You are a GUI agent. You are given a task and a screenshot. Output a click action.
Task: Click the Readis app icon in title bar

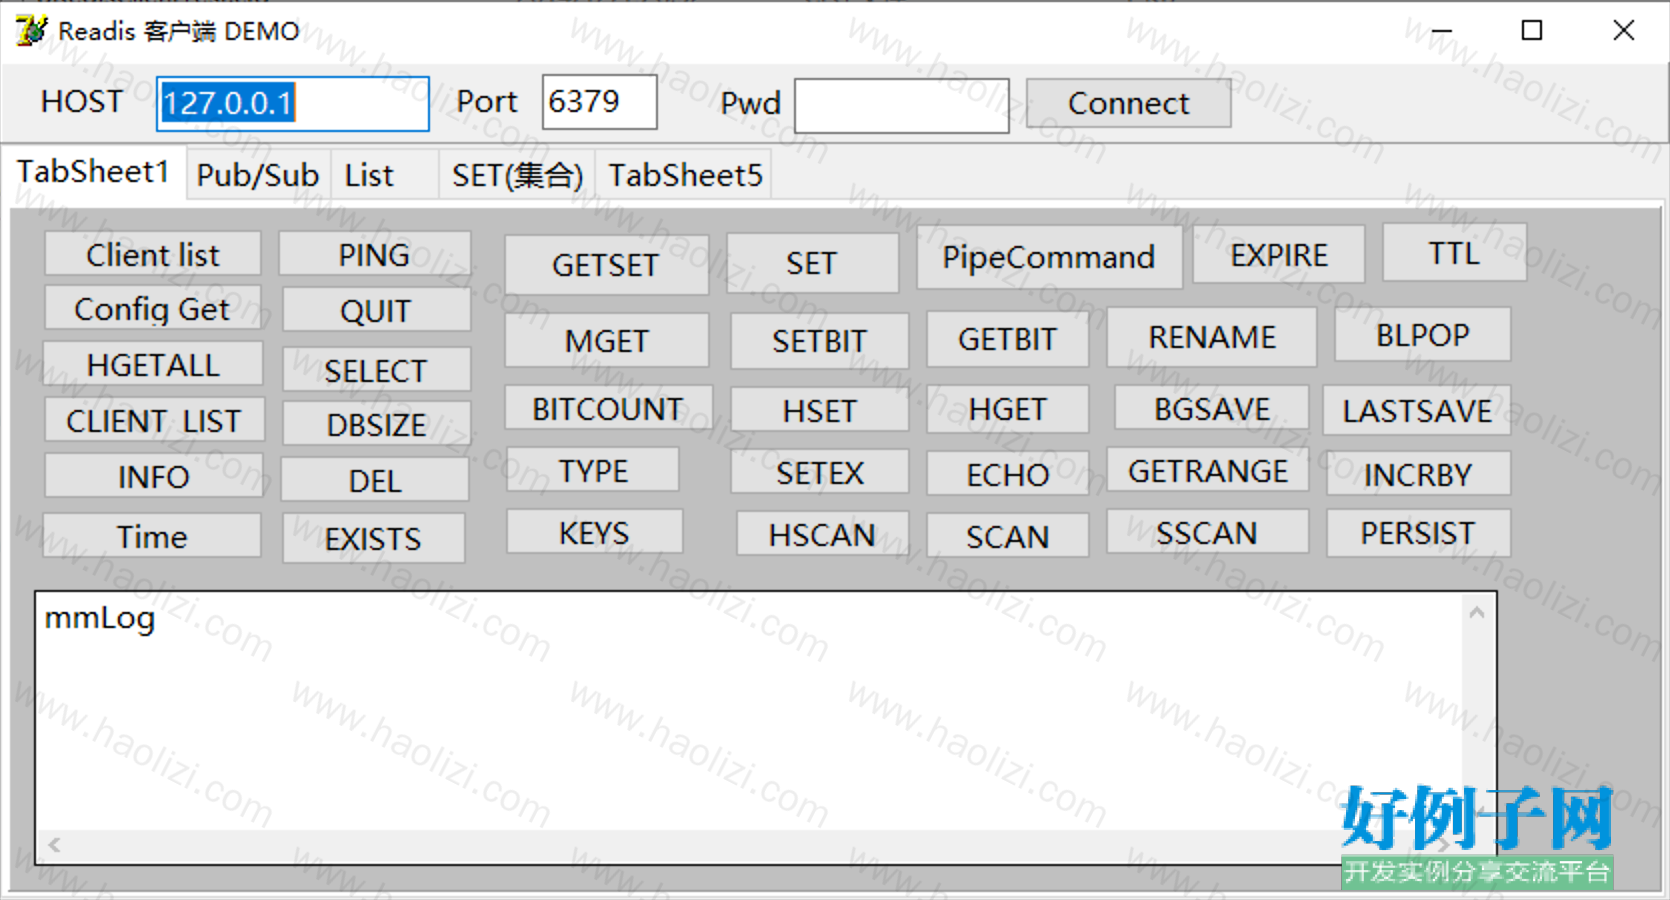[x=31, y=31]
